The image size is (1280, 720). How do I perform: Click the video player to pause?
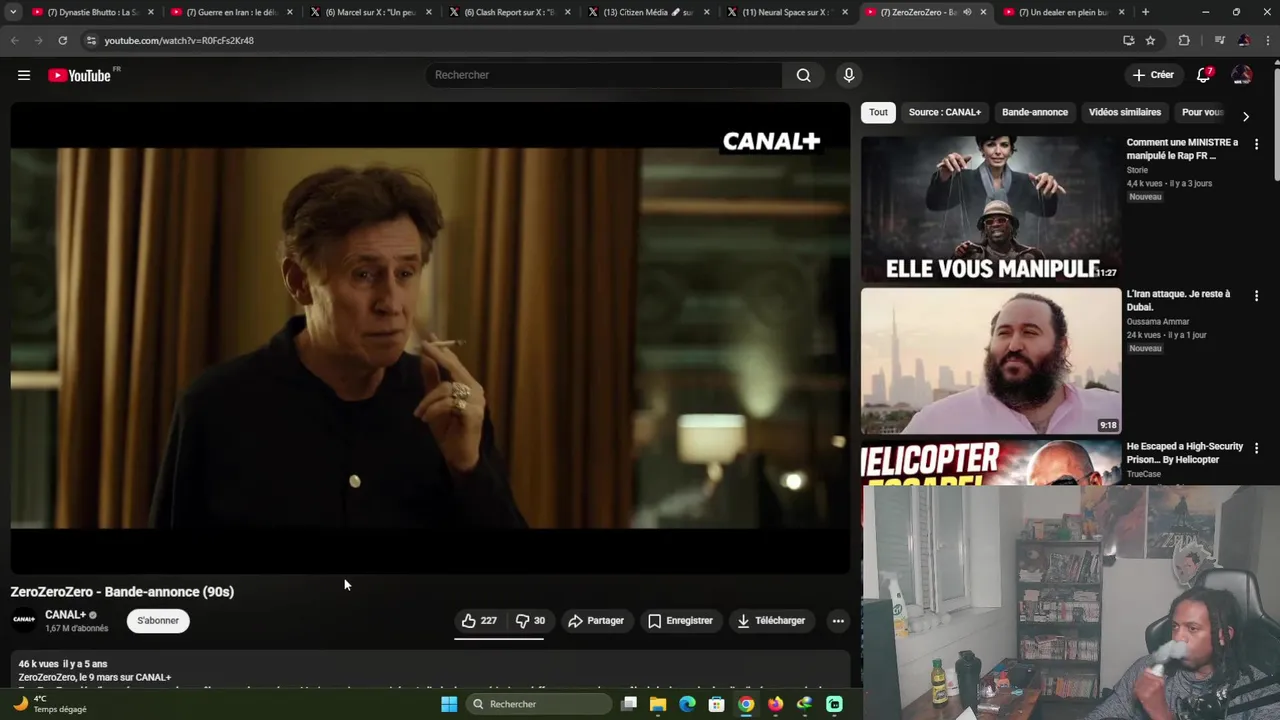click(430, 338)
